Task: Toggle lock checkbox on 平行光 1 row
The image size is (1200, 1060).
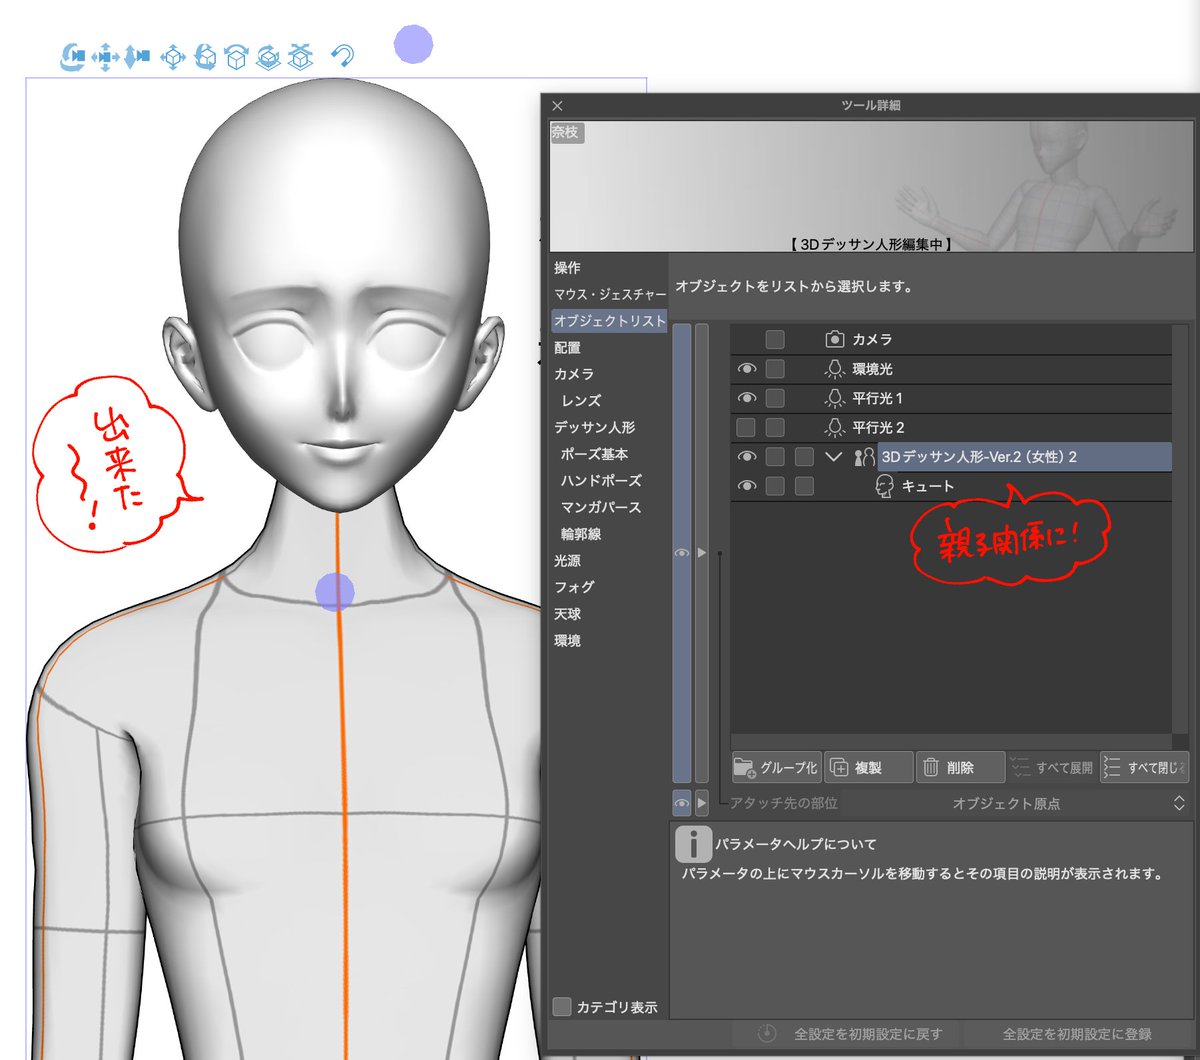Action: click(x=775, y=398)
